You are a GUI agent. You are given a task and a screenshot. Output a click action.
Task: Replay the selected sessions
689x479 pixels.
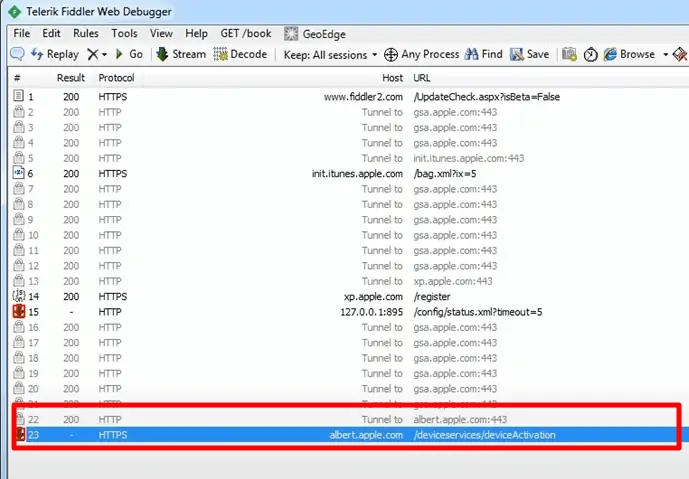pos(55,54)
